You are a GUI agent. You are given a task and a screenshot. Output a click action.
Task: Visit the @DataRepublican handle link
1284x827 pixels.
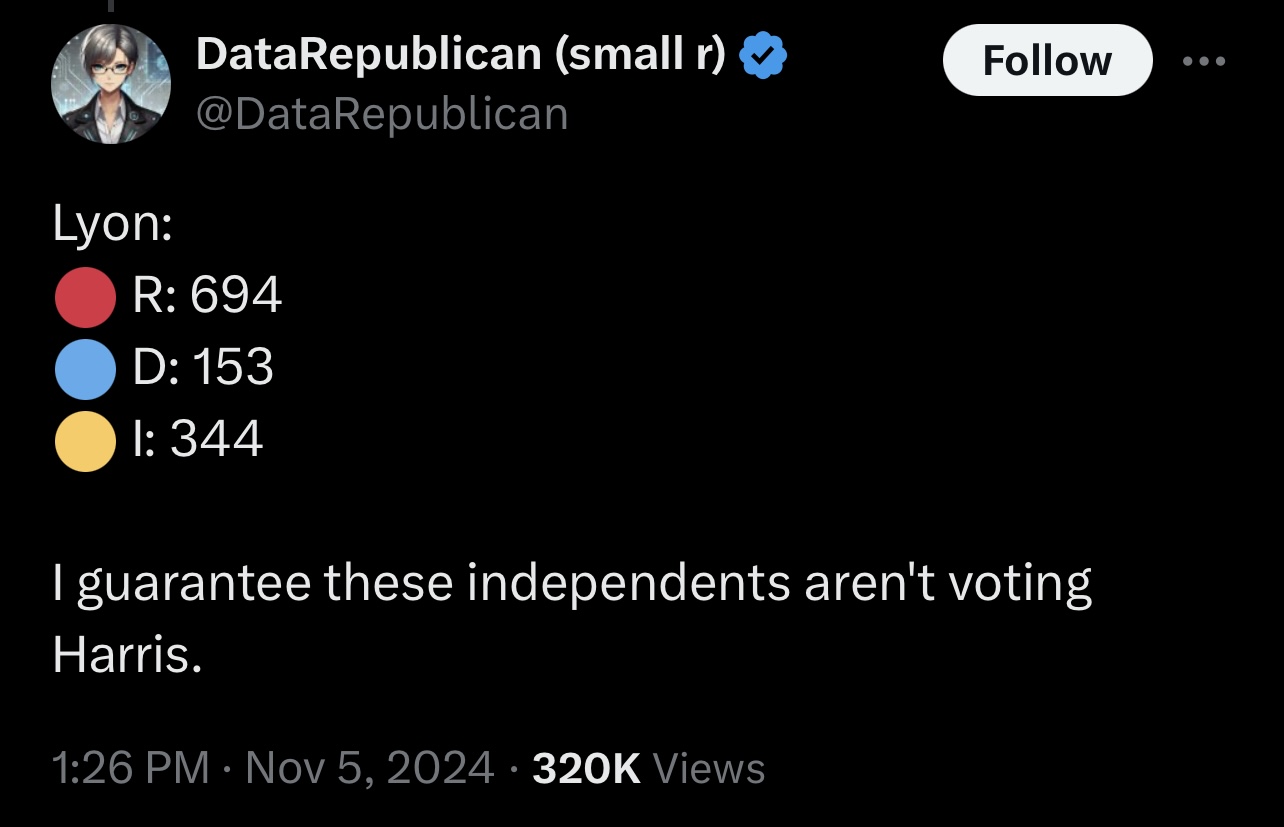(x=382, y=114)
